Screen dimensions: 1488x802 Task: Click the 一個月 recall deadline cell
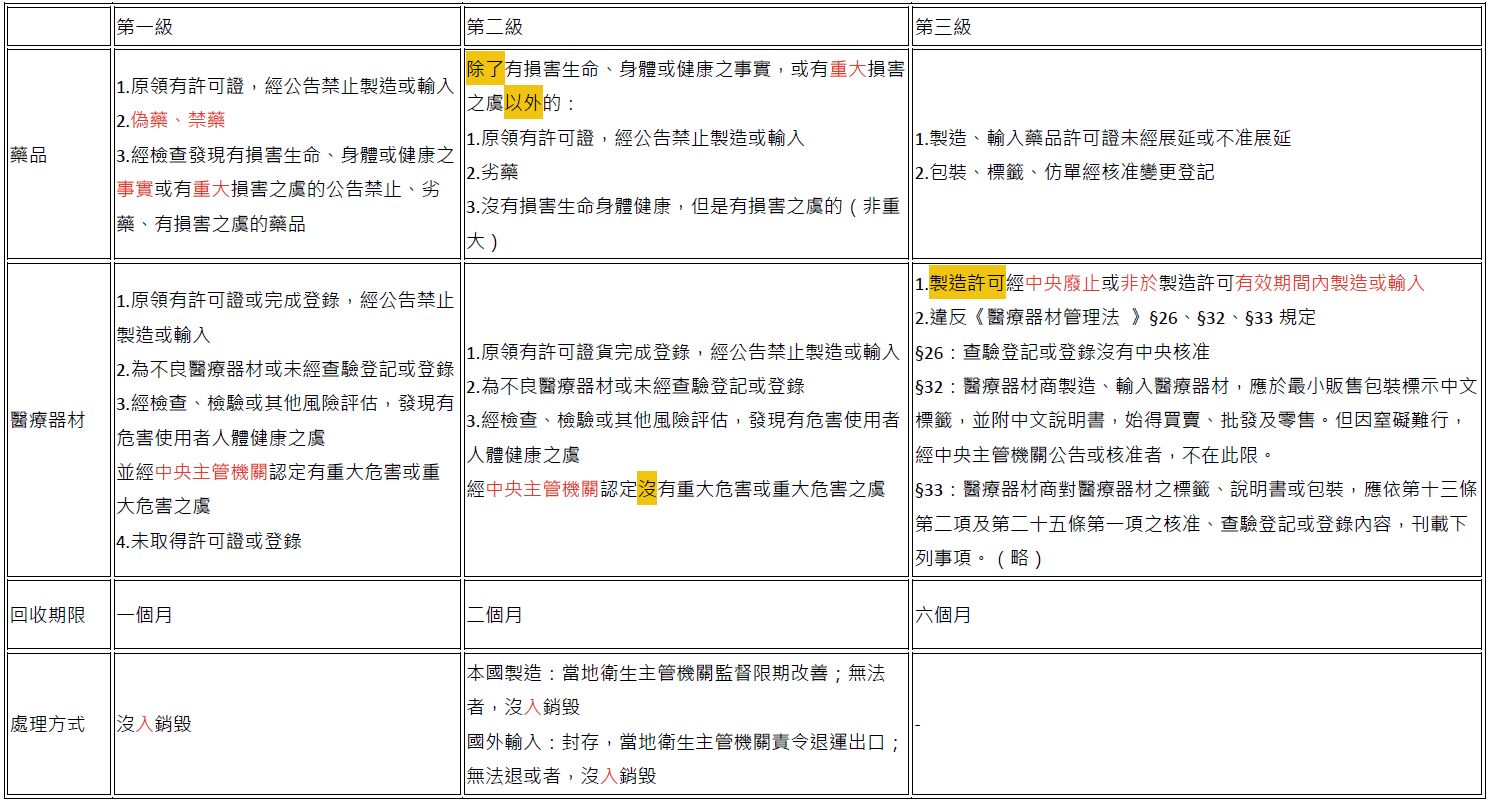145,615
